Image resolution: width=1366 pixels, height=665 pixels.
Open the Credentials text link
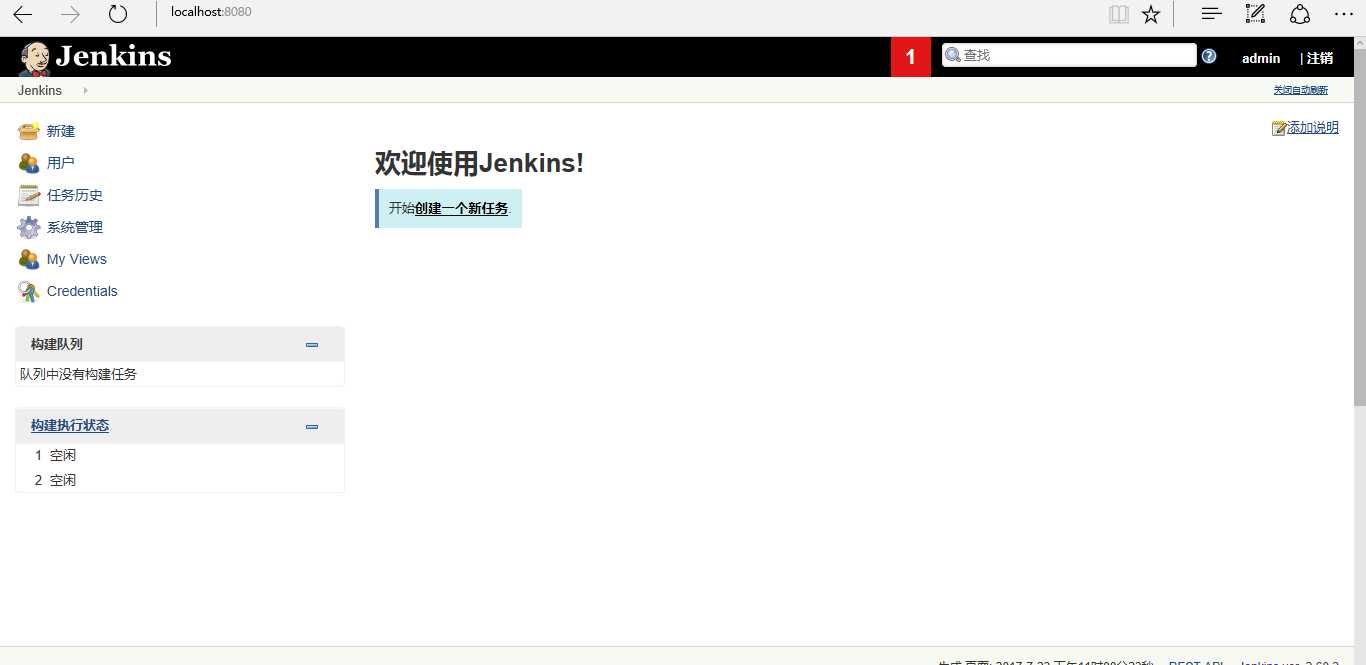[x=82, y=291]
